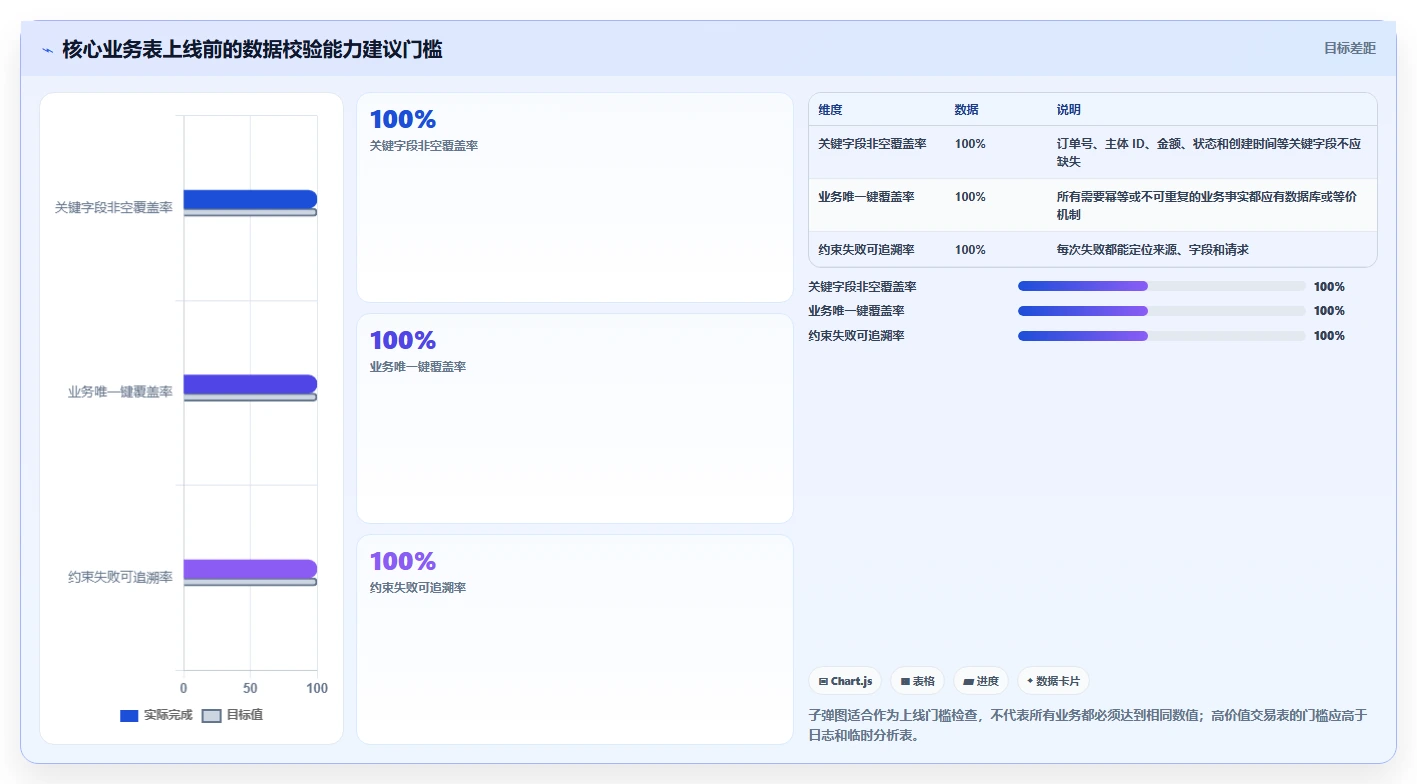The width and height of the screenshot is (1417, 784).
Task: Toggle the 目标值 legend item
Action: coord(232,715)
